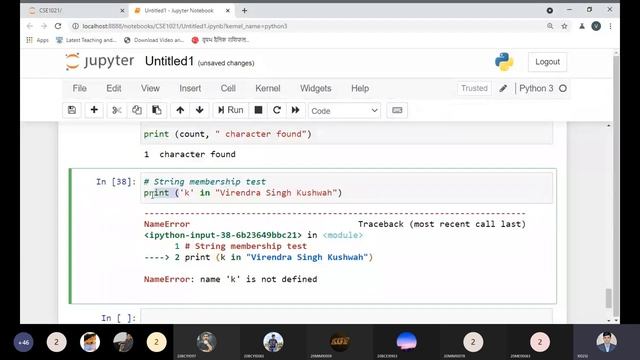Open the File menu
640x360 pixels.
[79, 89]
